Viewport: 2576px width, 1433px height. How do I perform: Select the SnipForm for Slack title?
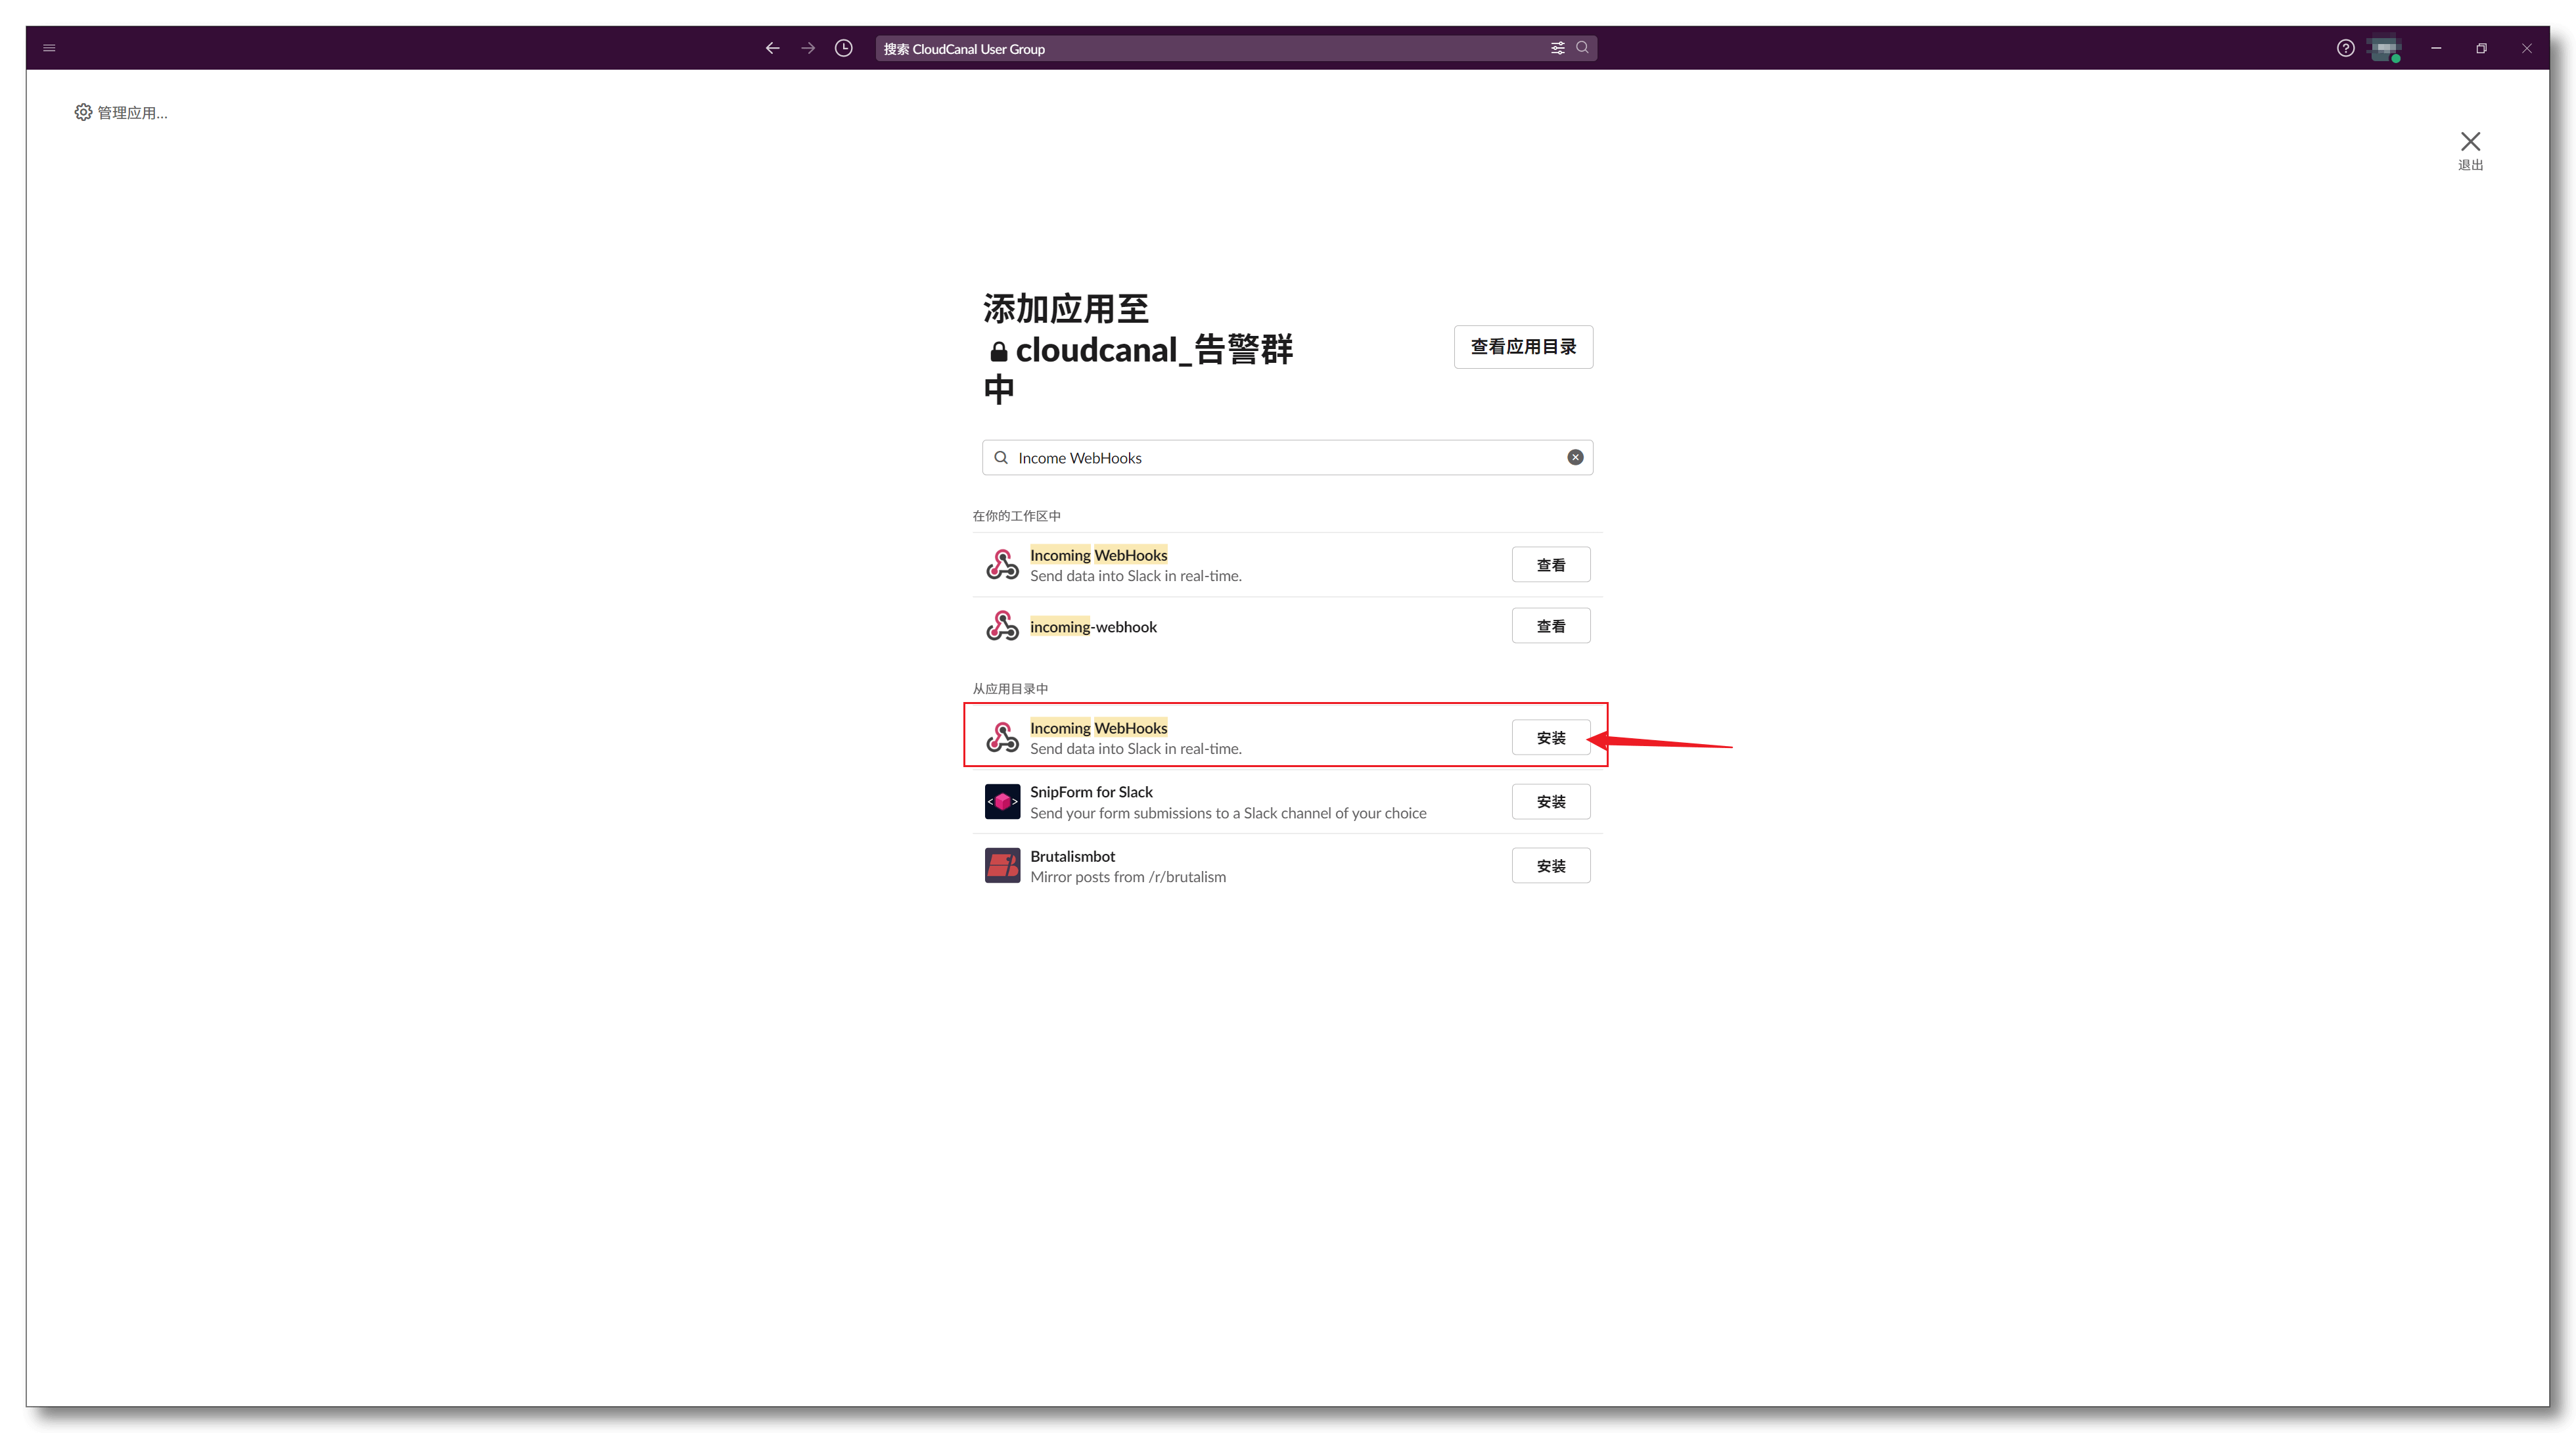1091,792
